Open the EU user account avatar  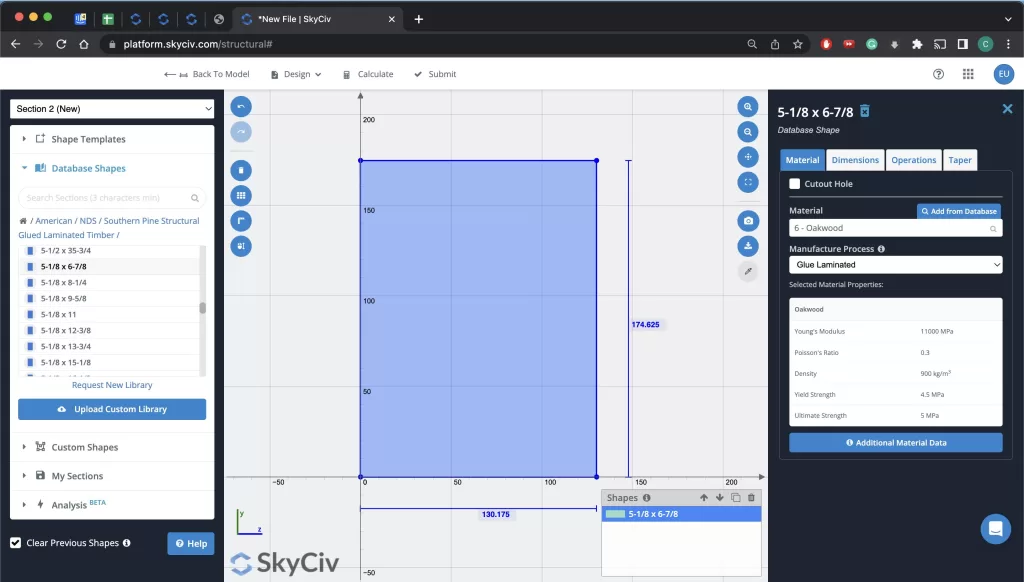(x=1004, y=74)
